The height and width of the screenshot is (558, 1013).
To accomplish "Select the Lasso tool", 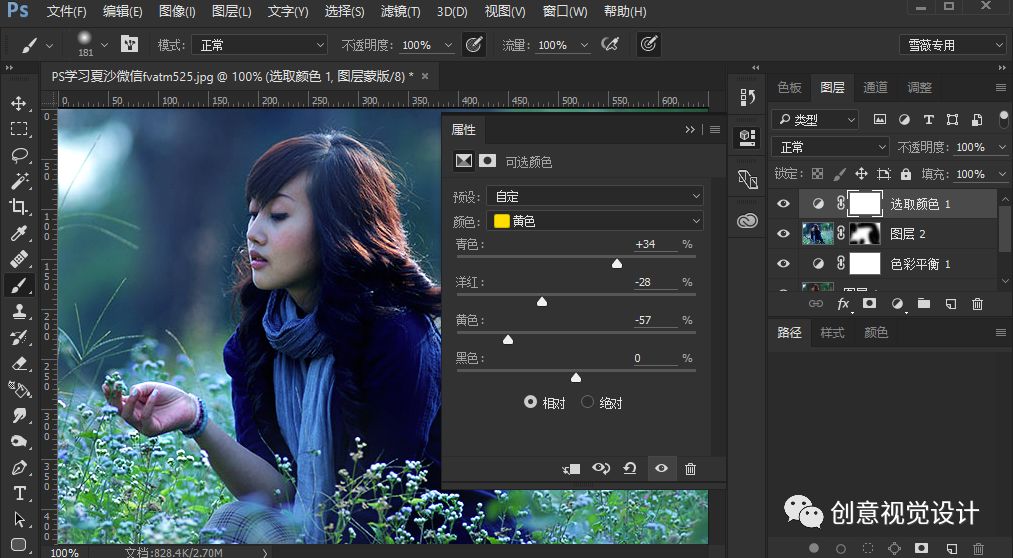I will pos(19,155).
